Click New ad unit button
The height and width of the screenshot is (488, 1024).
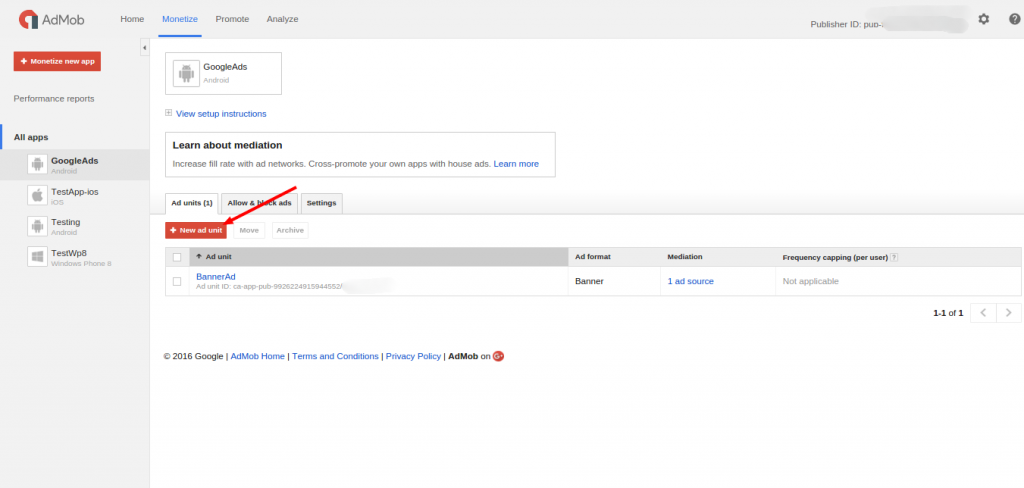(x=196, y=230)
